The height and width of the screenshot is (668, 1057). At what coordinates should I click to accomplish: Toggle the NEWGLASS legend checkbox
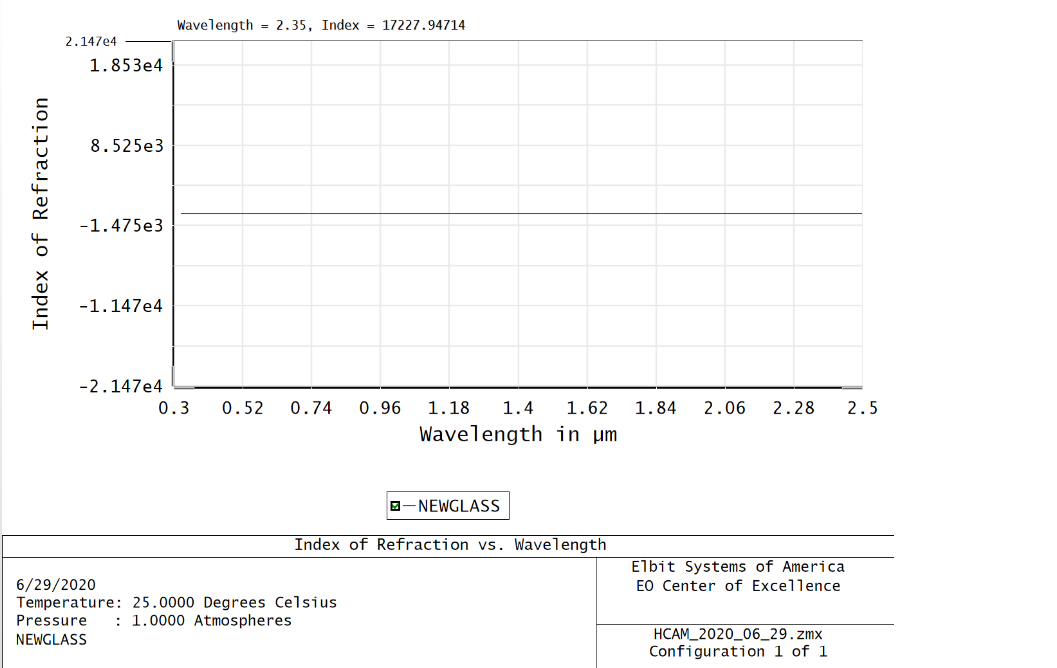pos(395,506)
